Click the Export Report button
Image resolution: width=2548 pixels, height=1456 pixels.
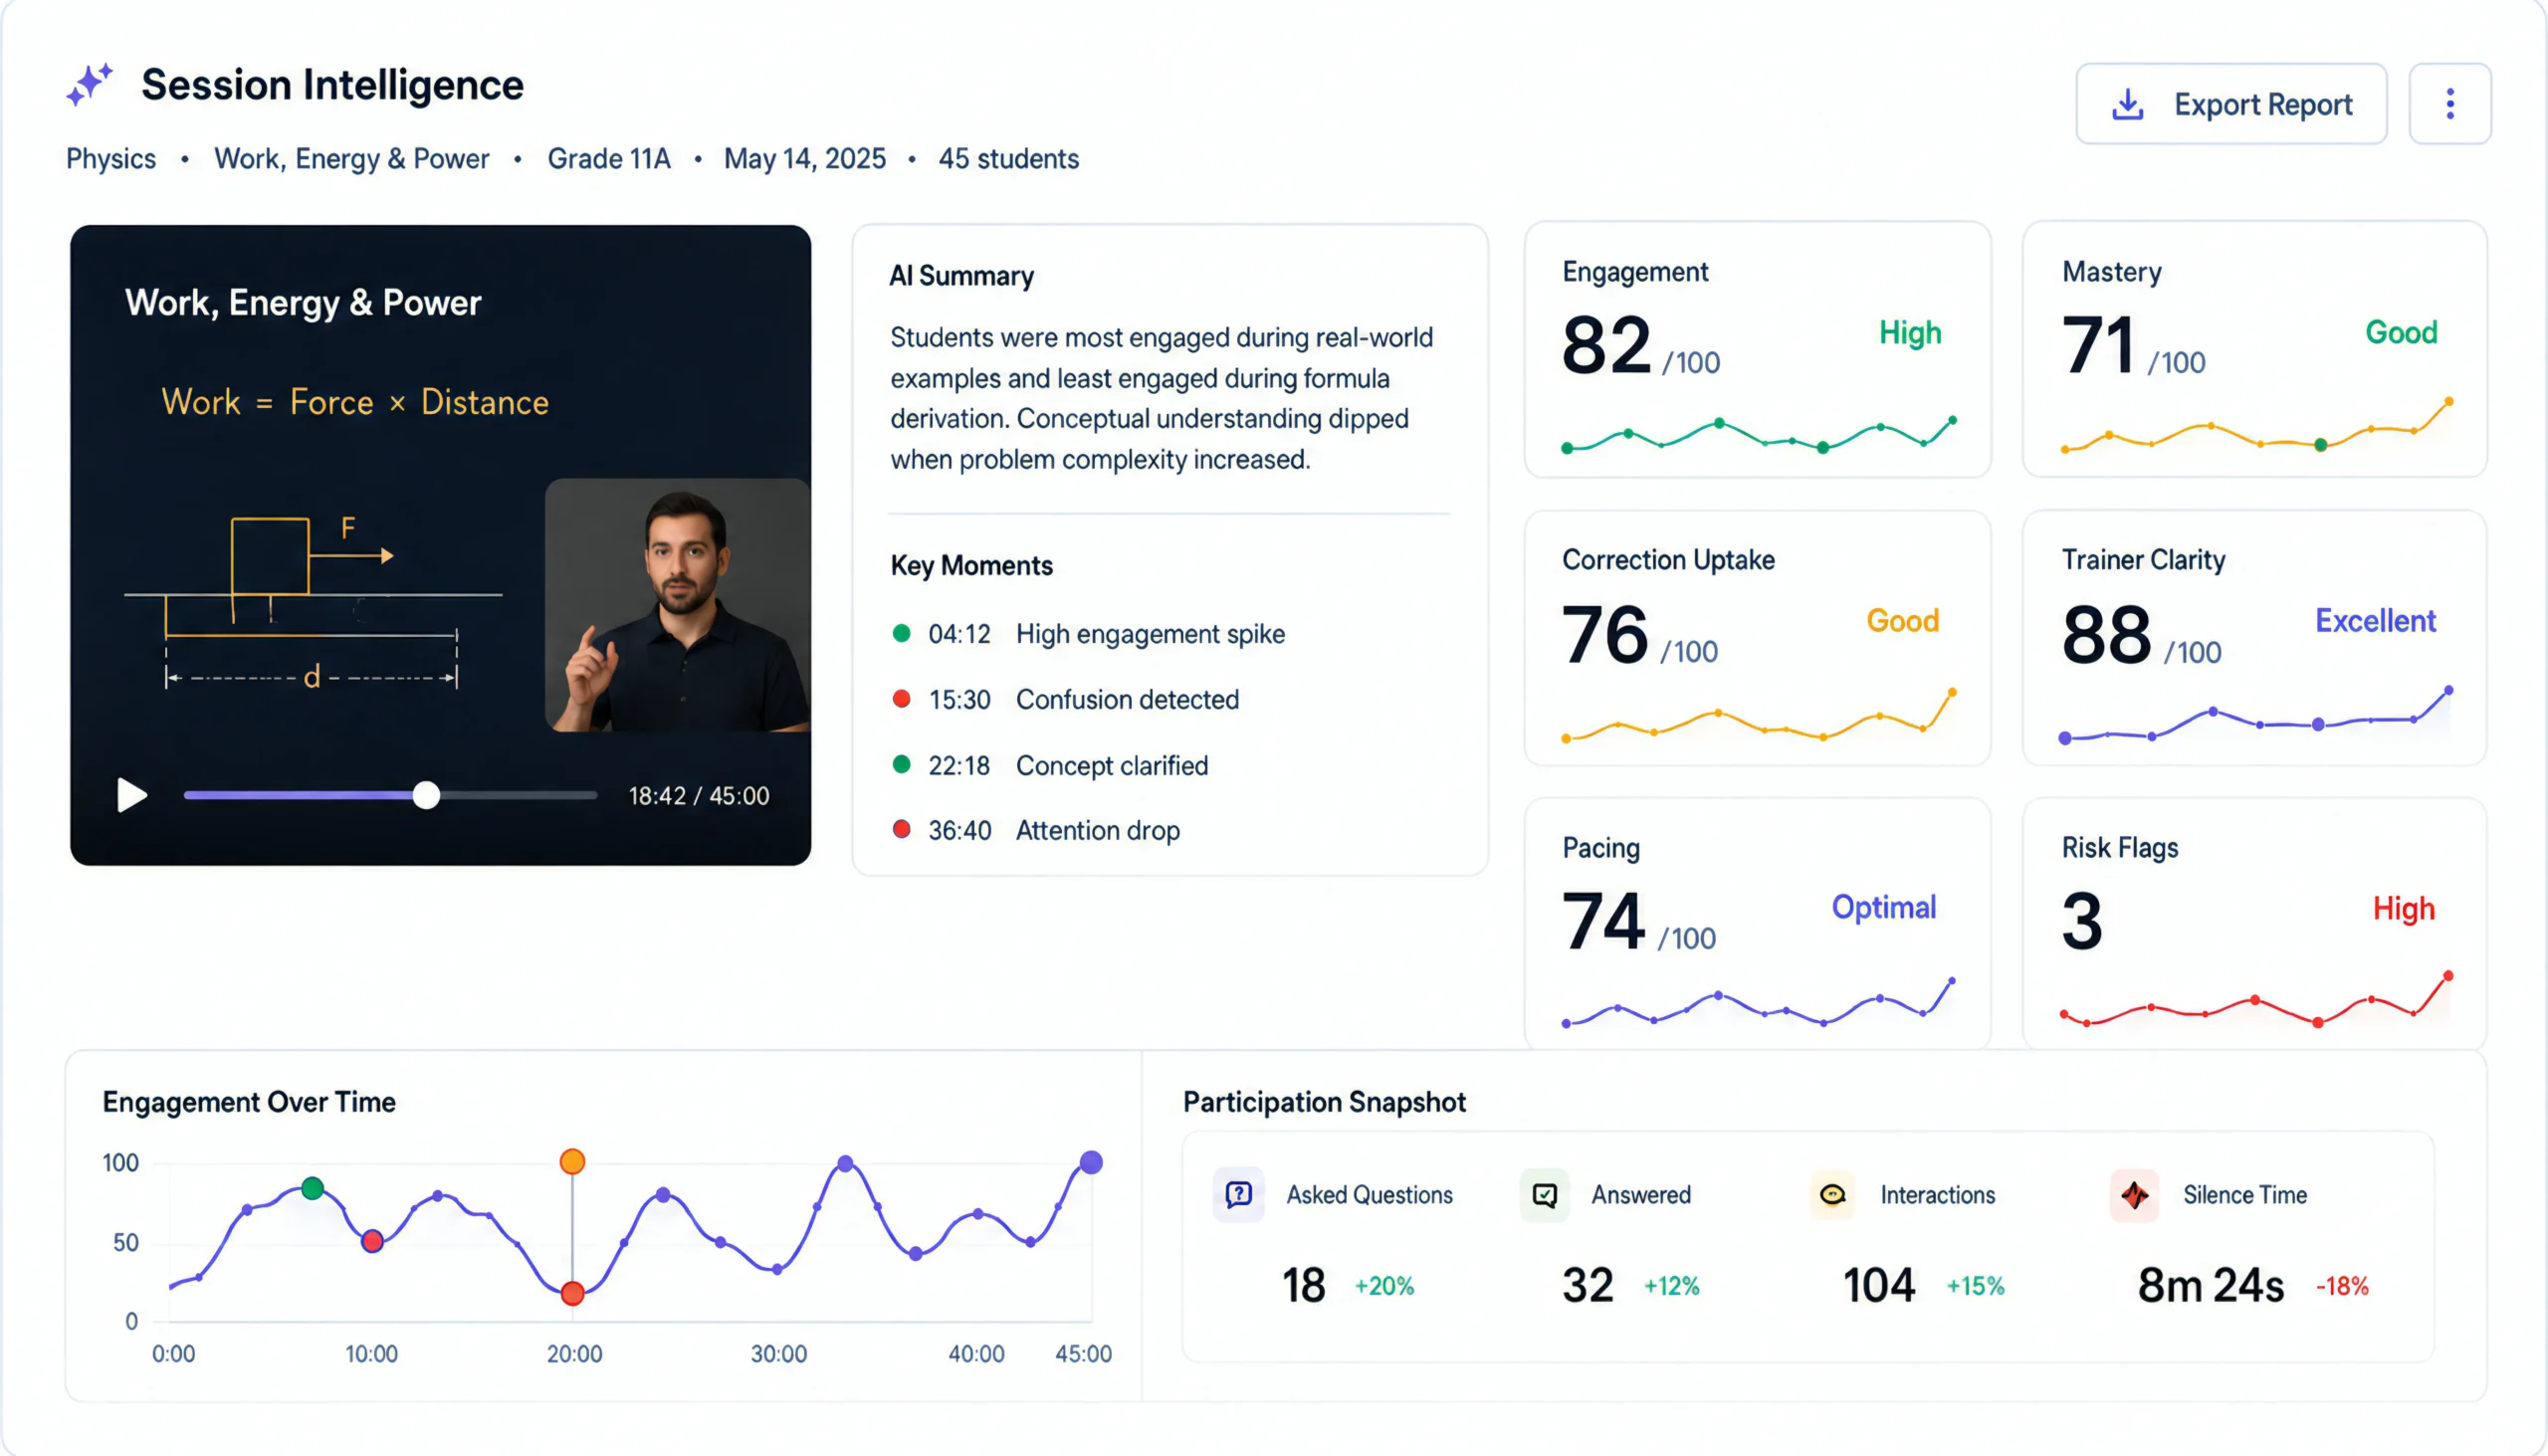coord(2231,104)
